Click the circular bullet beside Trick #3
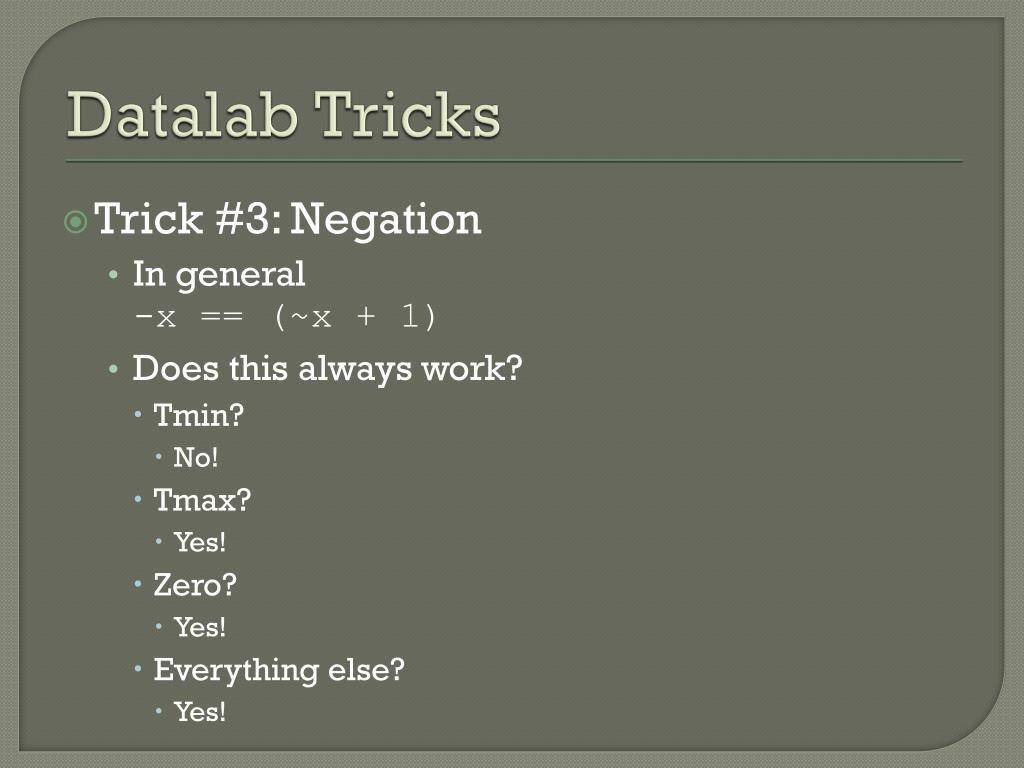 [76, 221]
